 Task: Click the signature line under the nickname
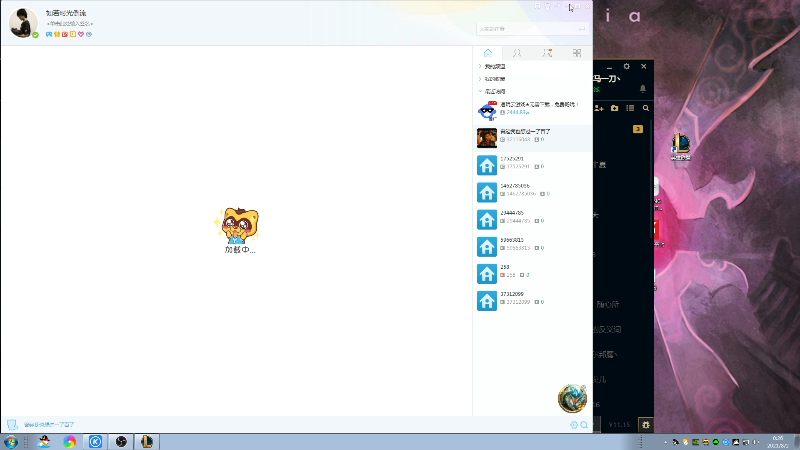pos(70,23)
